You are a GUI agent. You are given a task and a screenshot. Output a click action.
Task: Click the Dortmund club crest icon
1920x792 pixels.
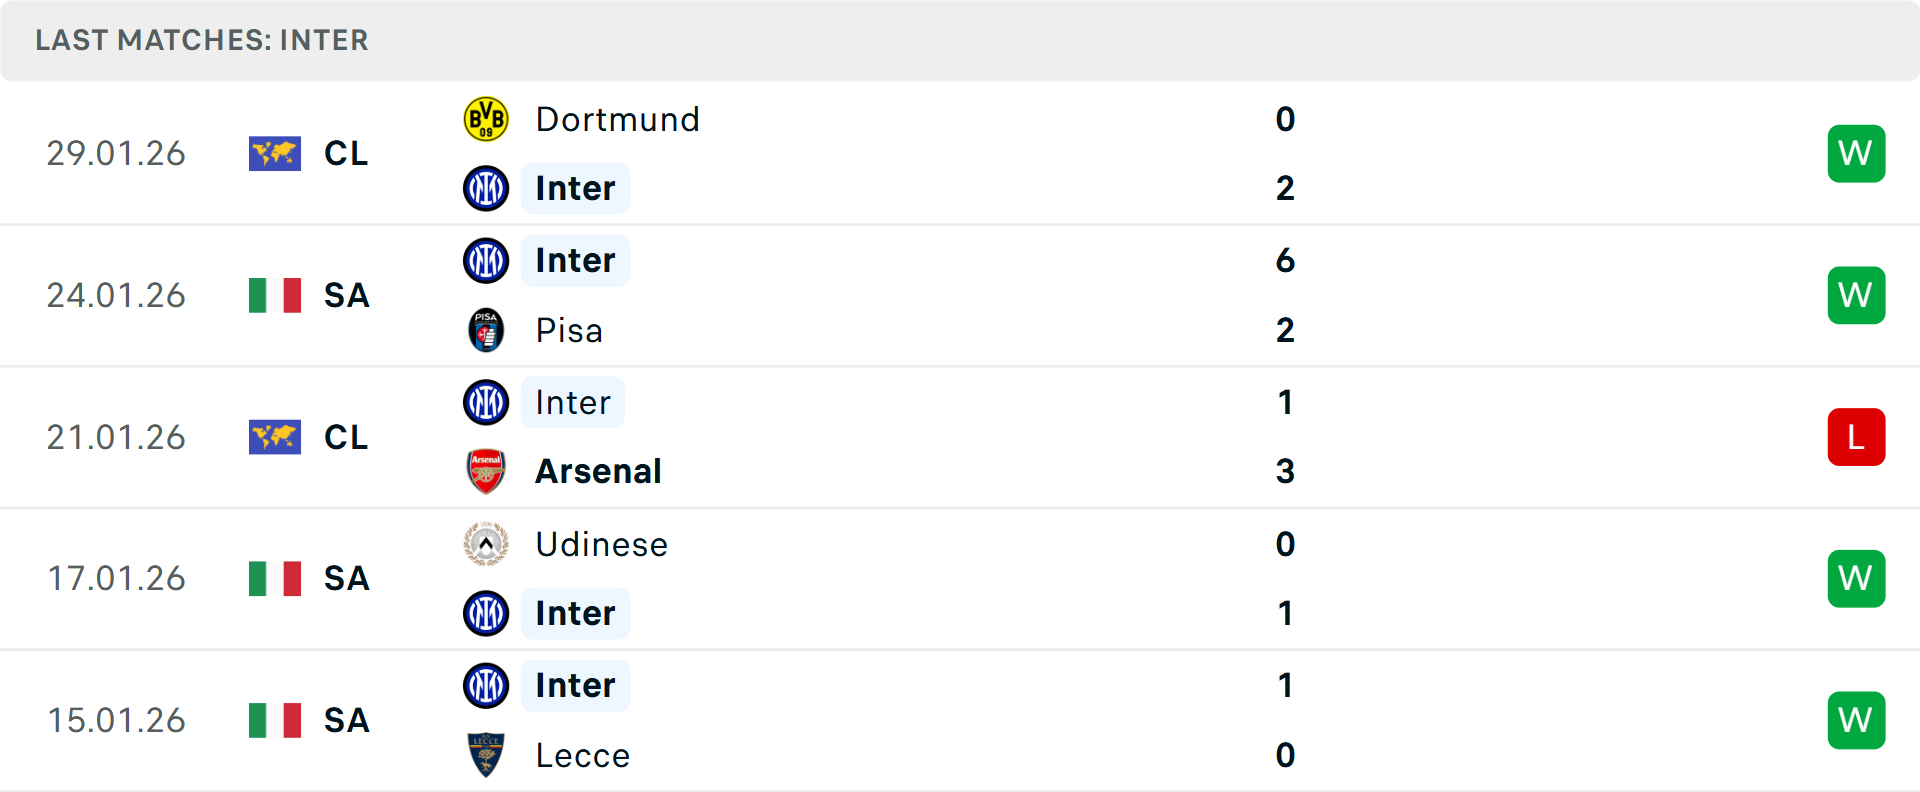(x=486, y=119)
